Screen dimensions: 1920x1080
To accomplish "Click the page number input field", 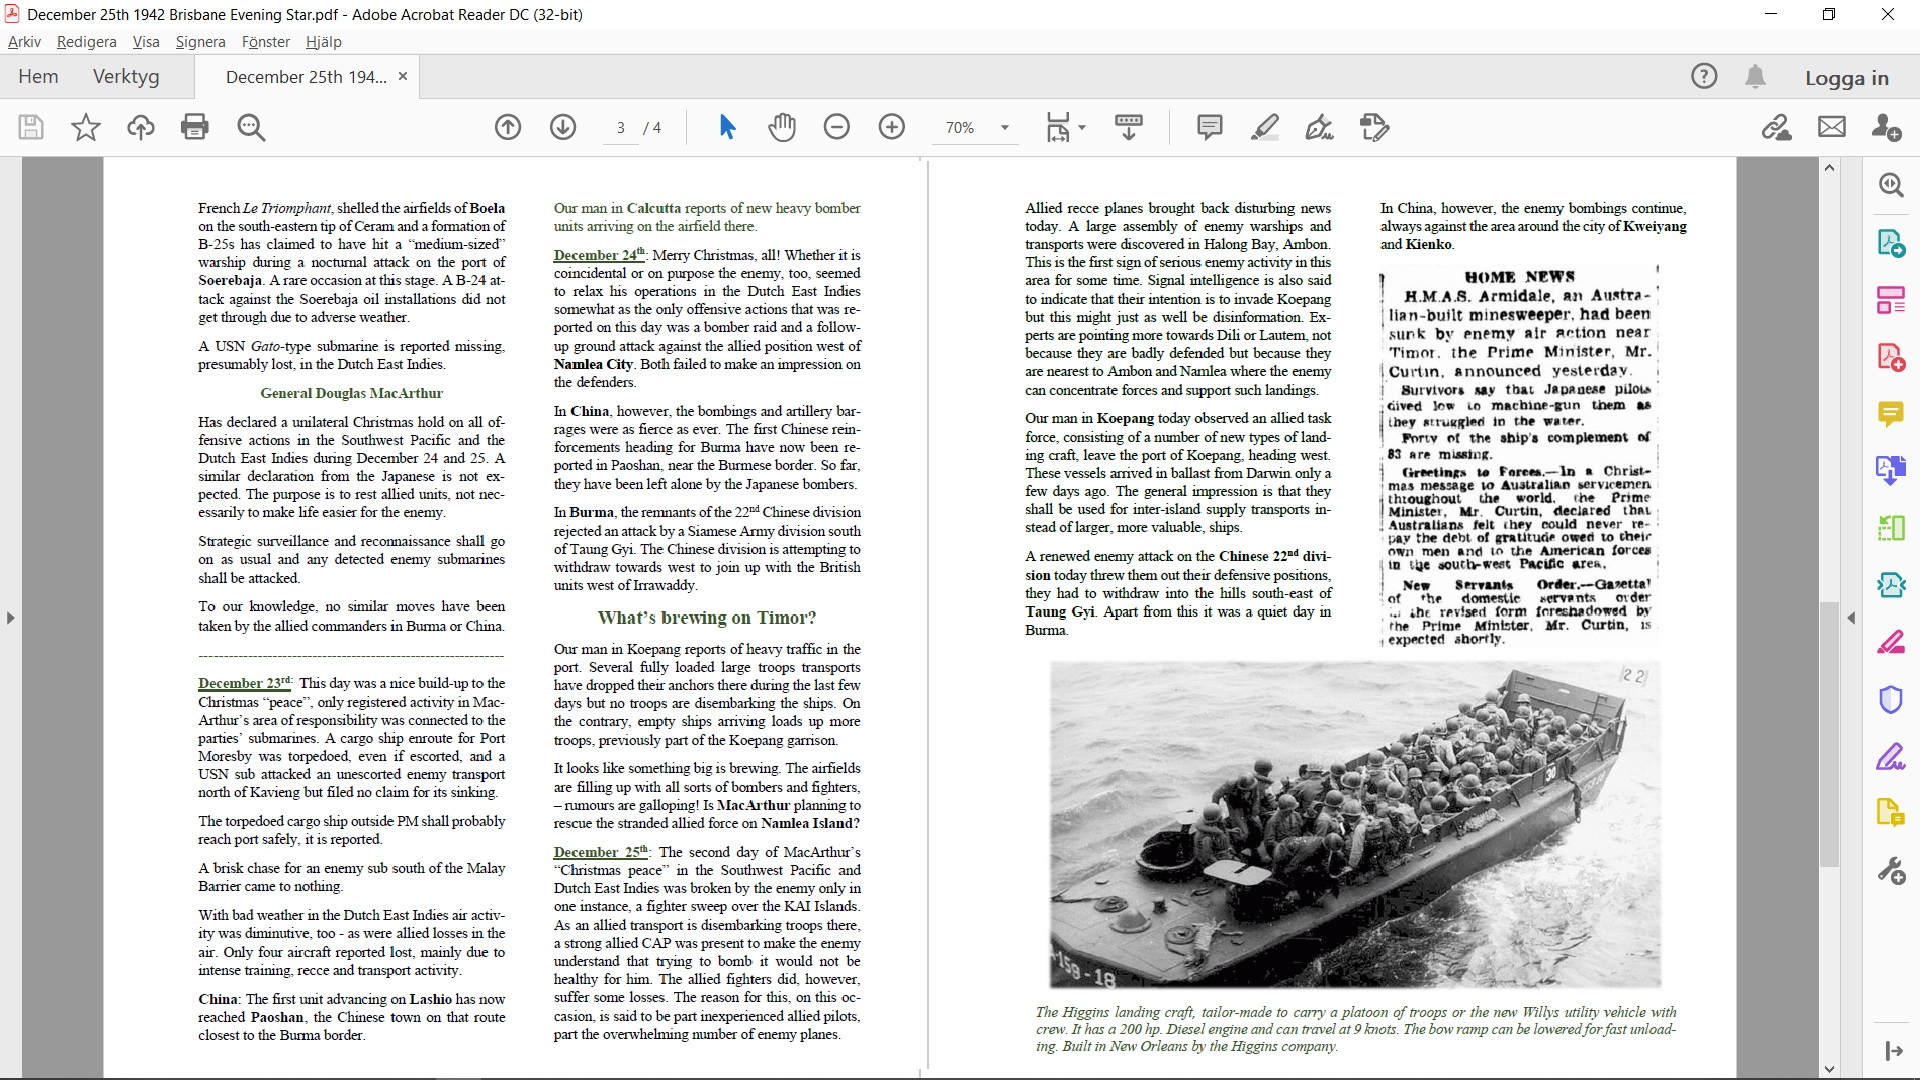I will pyautogui.click(x=621, y=128).
